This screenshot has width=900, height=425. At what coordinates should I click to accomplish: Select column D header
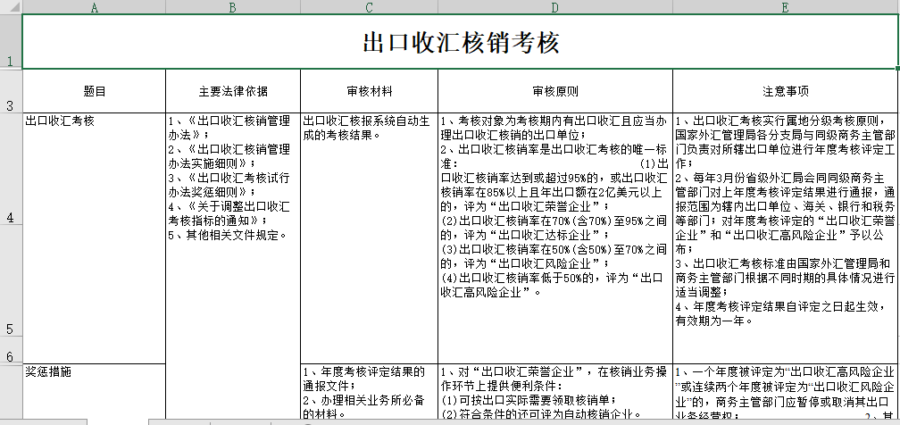tap(555, 7)
